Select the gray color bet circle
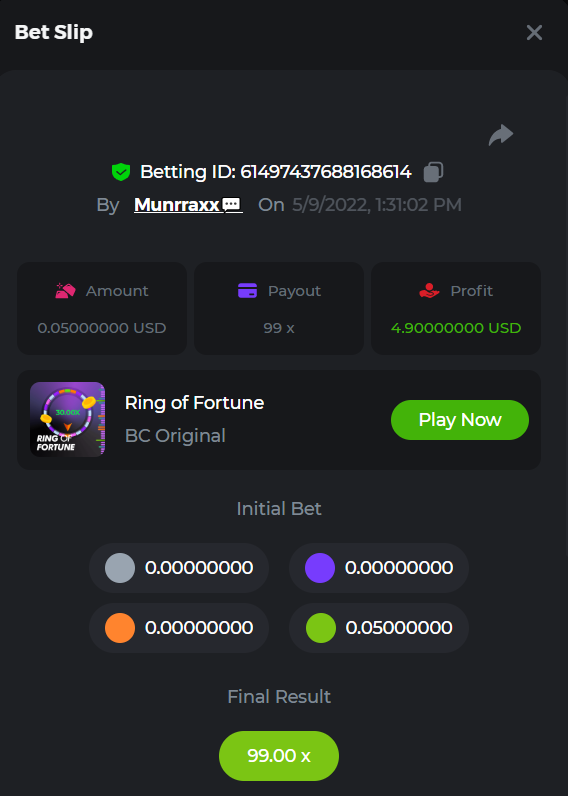This screenshot has width=568, height=796. coord(120,568)
